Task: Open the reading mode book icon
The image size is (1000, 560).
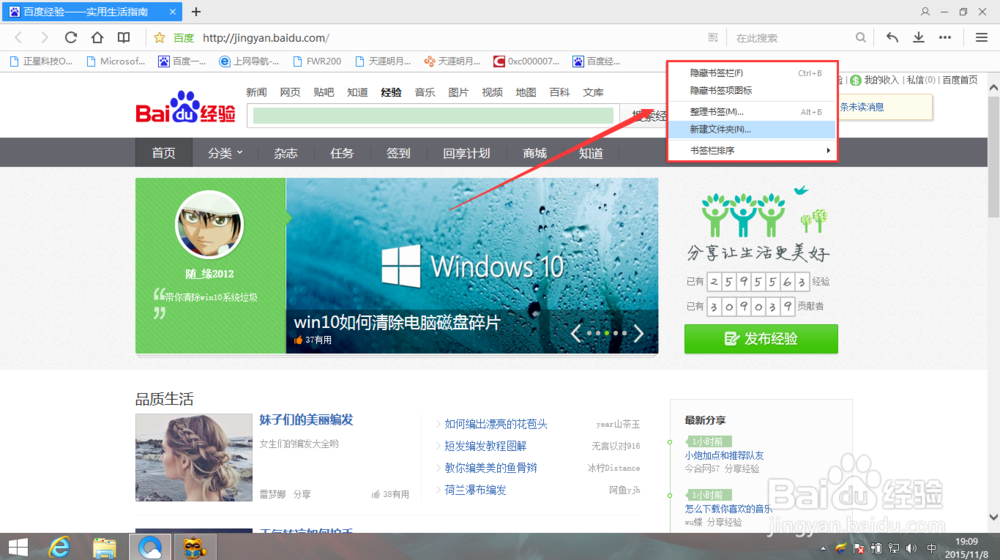Action: tap(124, 38)
